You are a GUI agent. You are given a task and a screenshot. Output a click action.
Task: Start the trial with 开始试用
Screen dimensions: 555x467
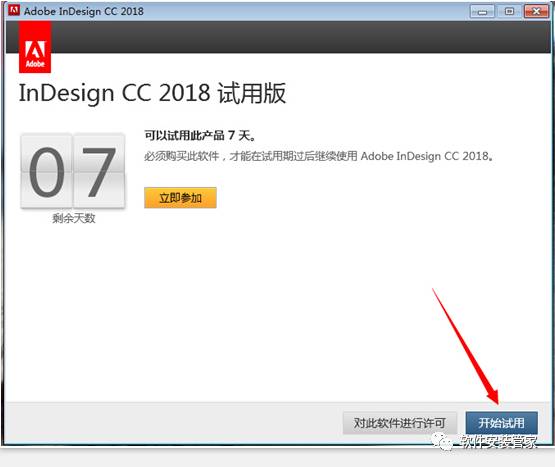[502, 423]
